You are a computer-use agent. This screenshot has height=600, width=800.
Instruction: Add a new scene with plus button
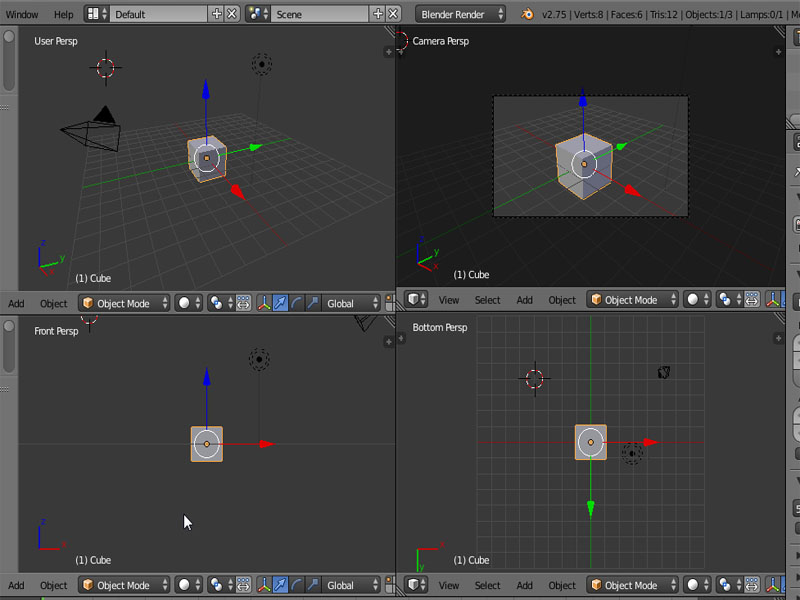(x=378, y=14)
